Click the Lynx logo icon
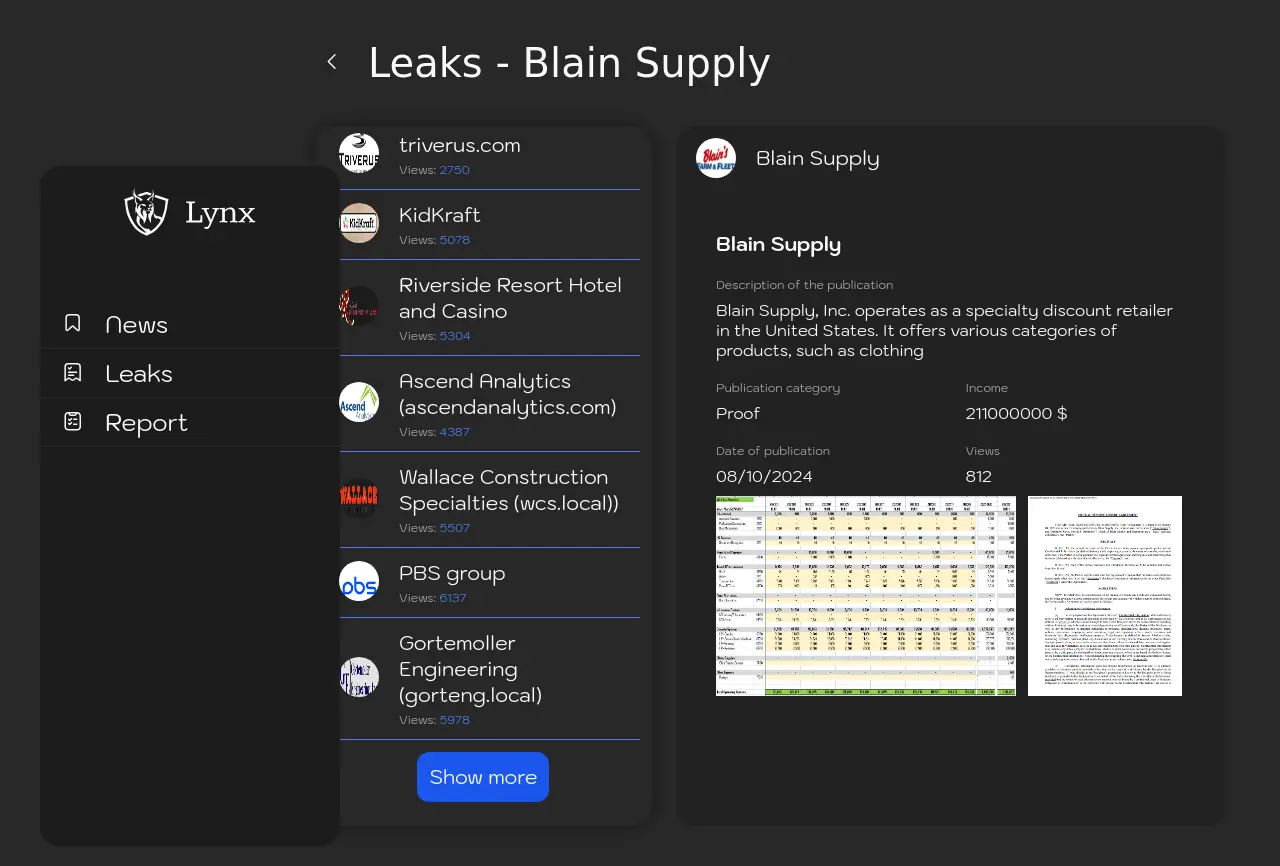This screenshot has width=1280, height=866. [146, 212]
